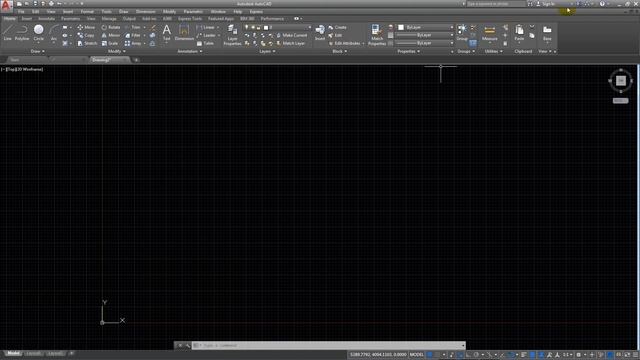The height and width of the screenshot is (360, 640).
Task: Expand the Draw panel
Action: pos(38,51)
